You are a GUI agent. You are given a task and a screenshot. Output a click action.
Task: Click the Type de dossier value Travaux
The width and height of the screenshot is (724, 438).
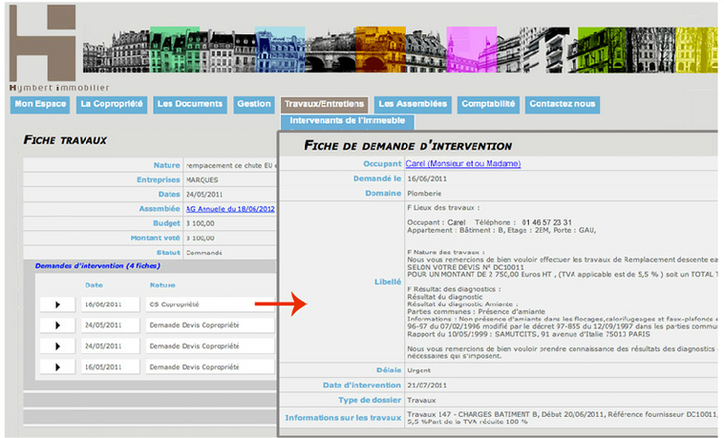(x=422, y=400)
